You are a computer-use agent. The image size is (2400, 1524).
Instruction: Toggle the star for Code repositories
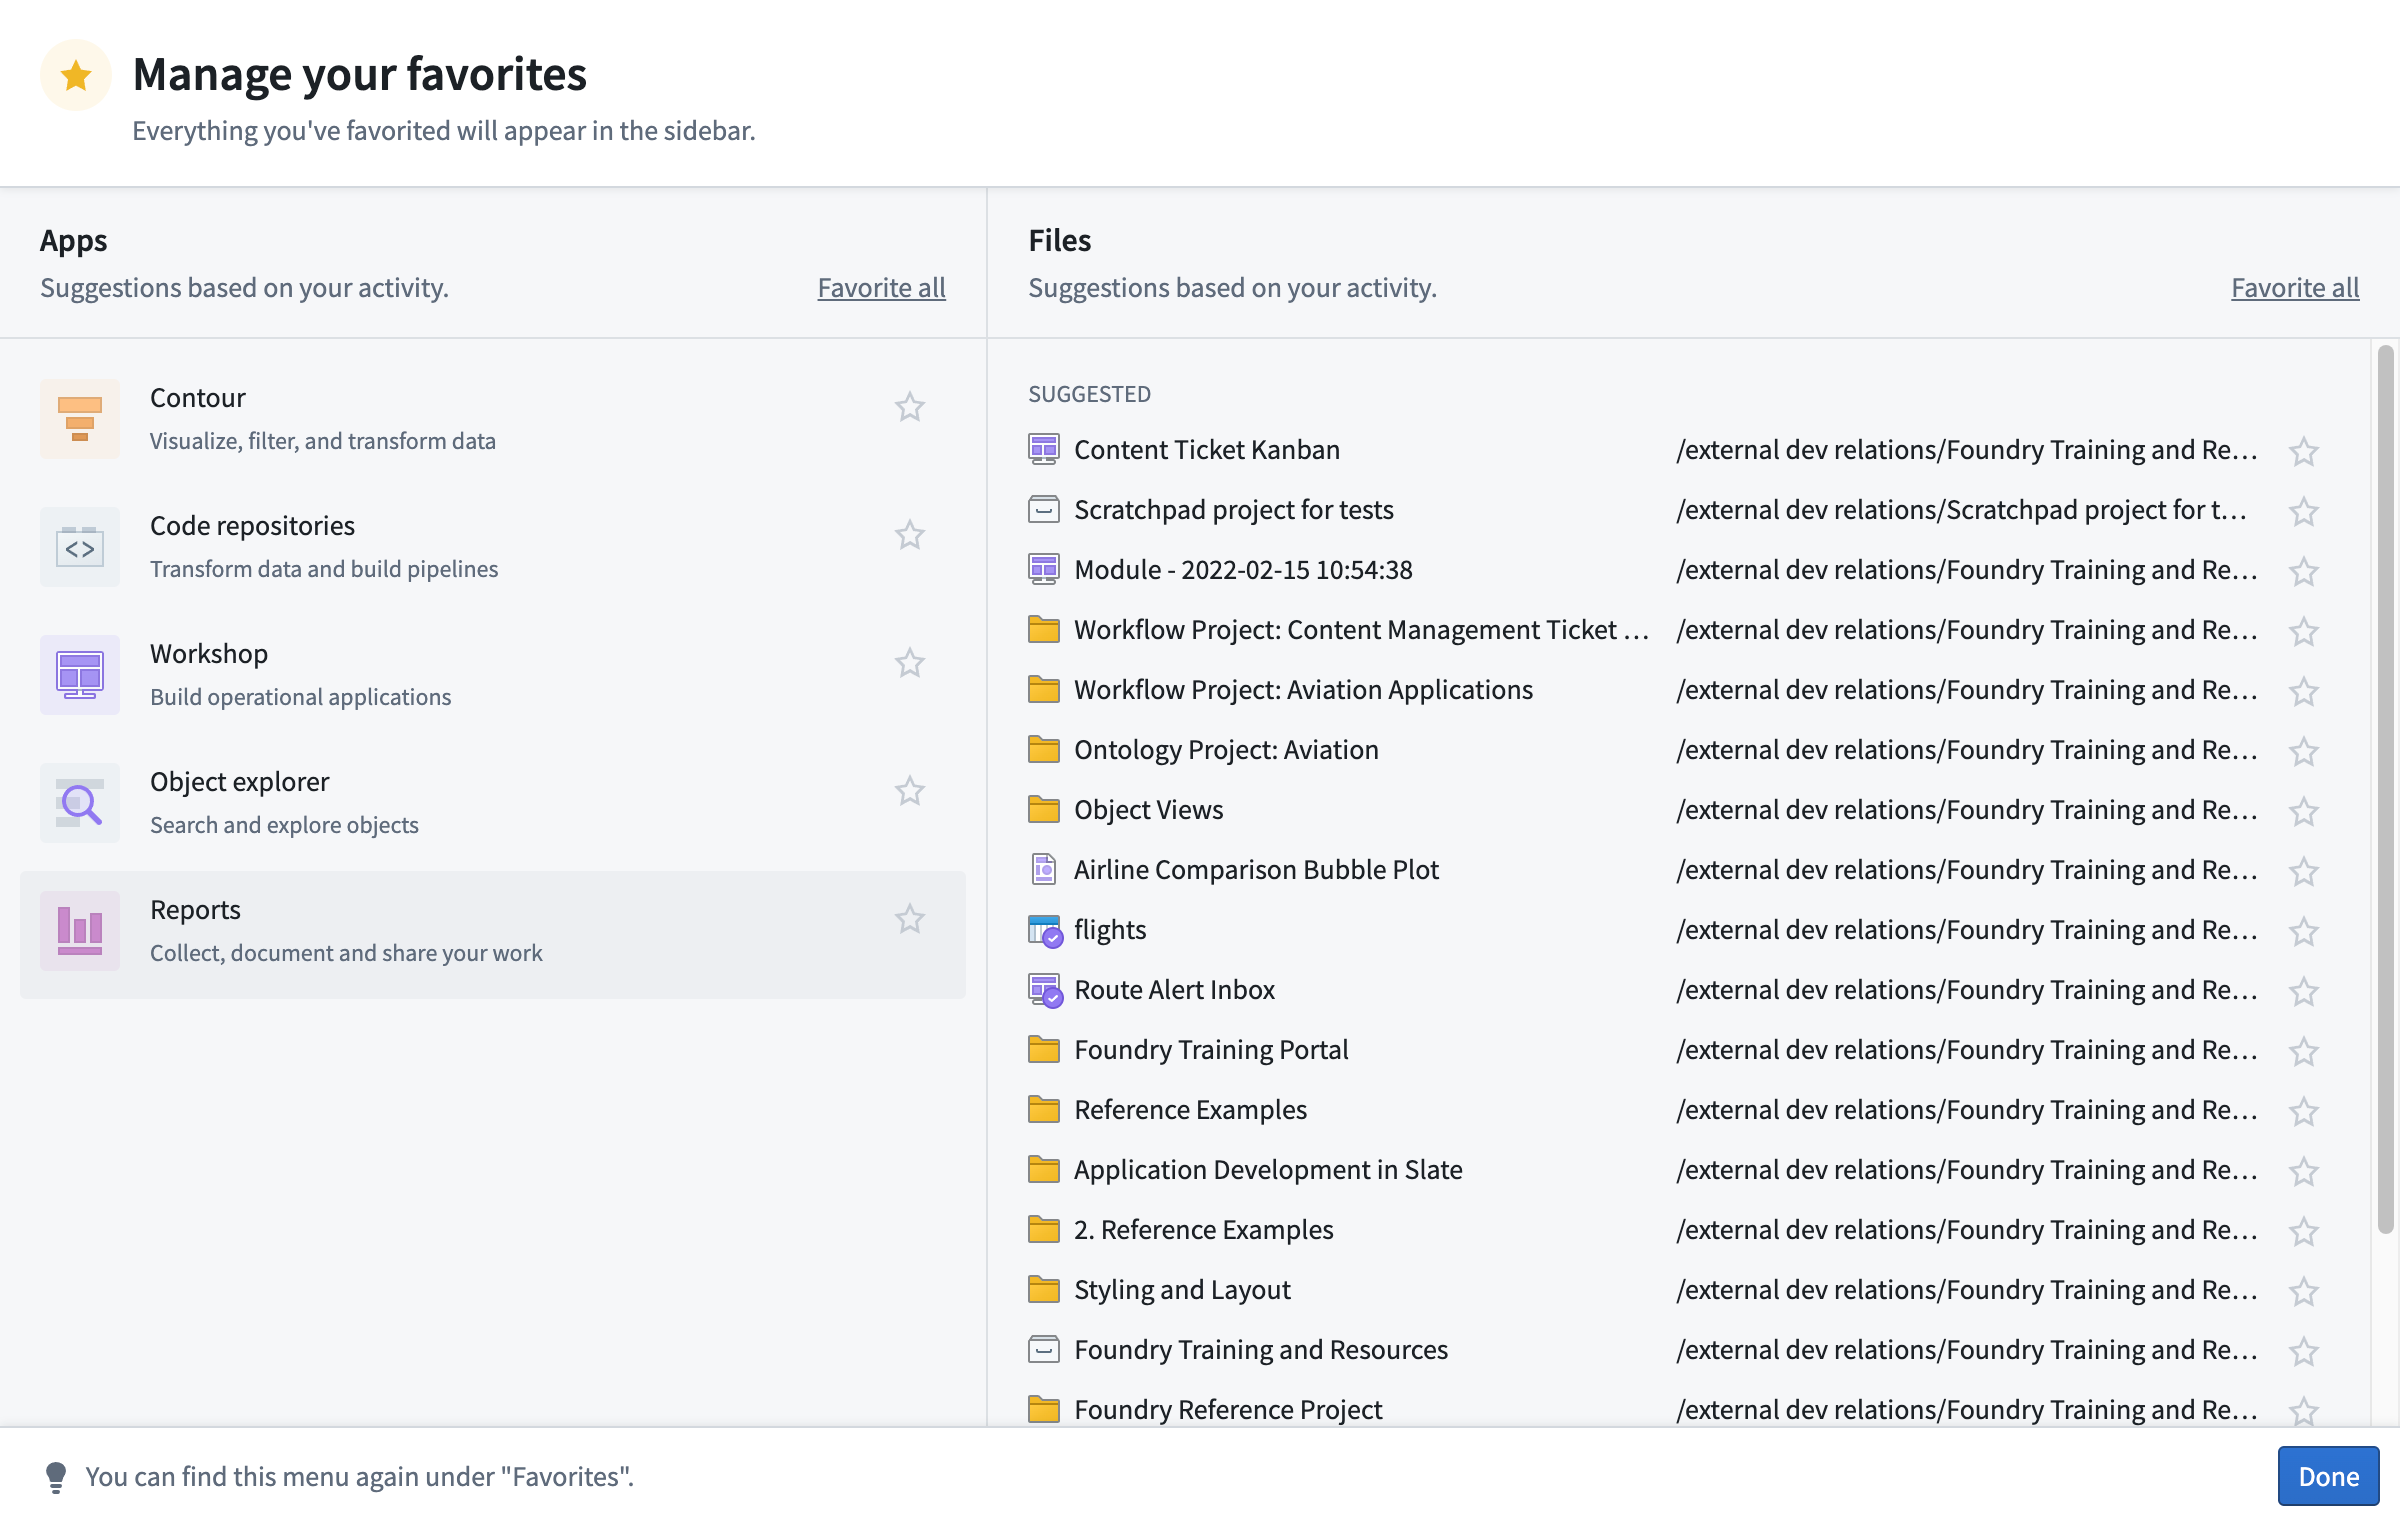[x=909, y=535]
